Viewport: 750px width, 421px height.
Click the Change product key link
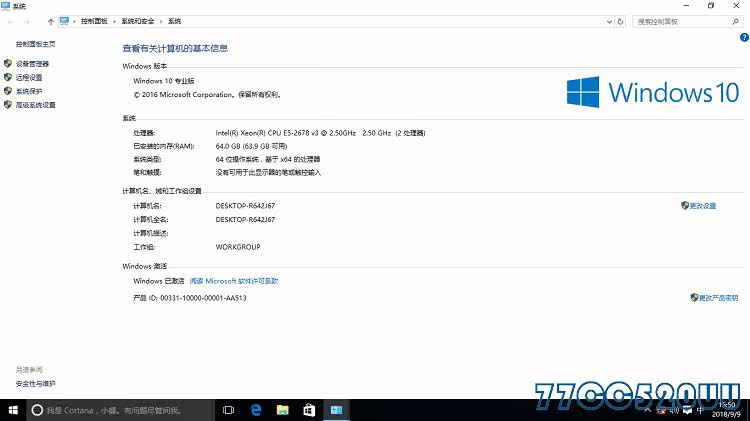click(718, 298)
